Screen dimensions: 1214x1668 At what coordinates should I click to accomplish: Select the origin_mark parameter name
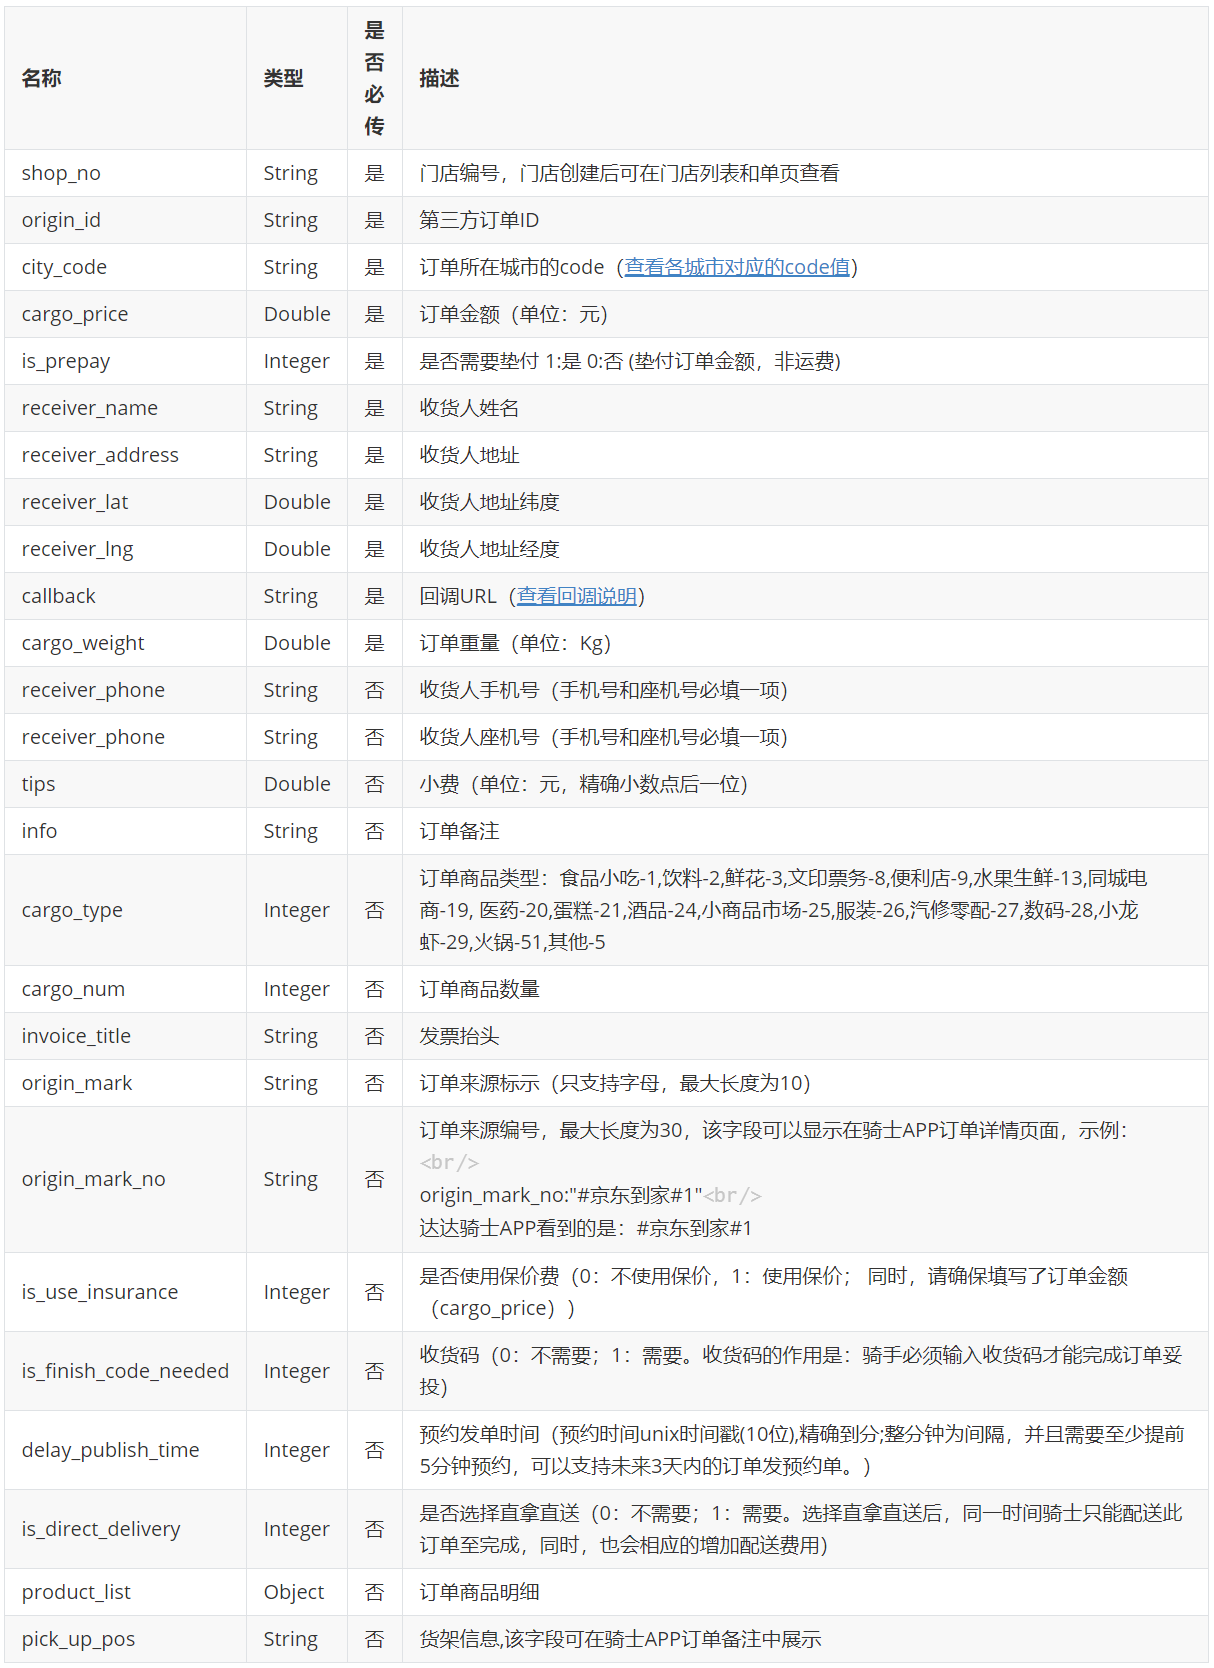pos(77,1083)
